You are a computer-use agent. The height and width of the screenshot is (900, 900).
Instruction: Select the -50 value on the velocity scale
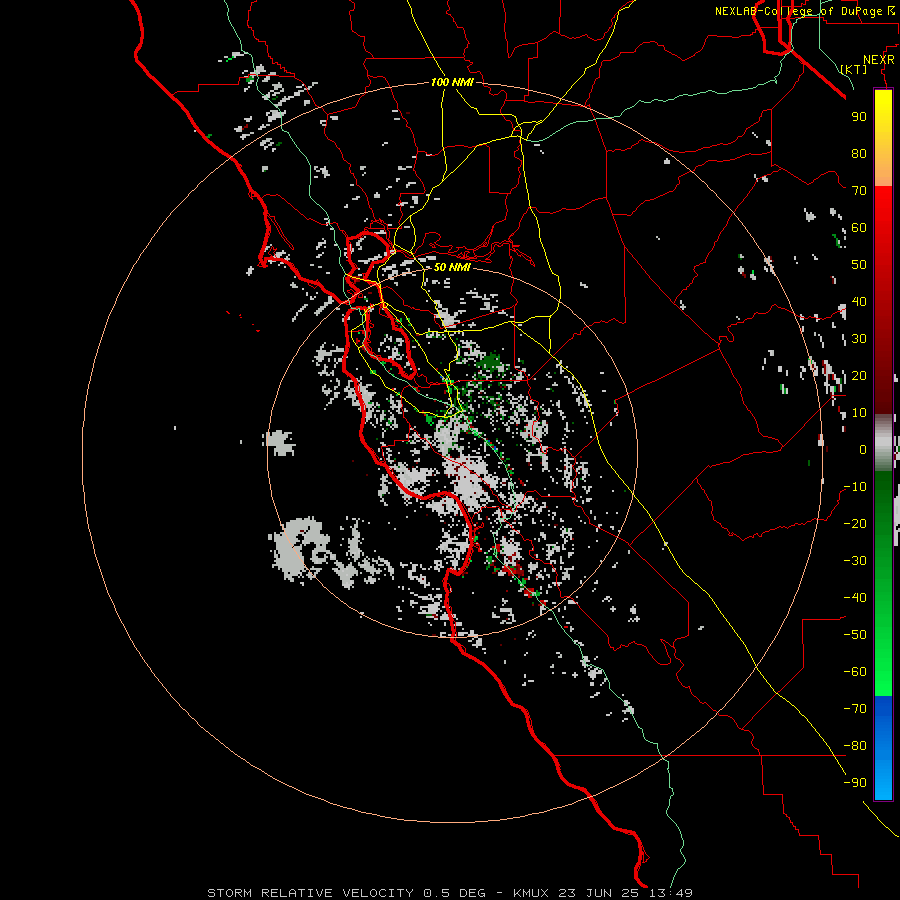(855, 635)
